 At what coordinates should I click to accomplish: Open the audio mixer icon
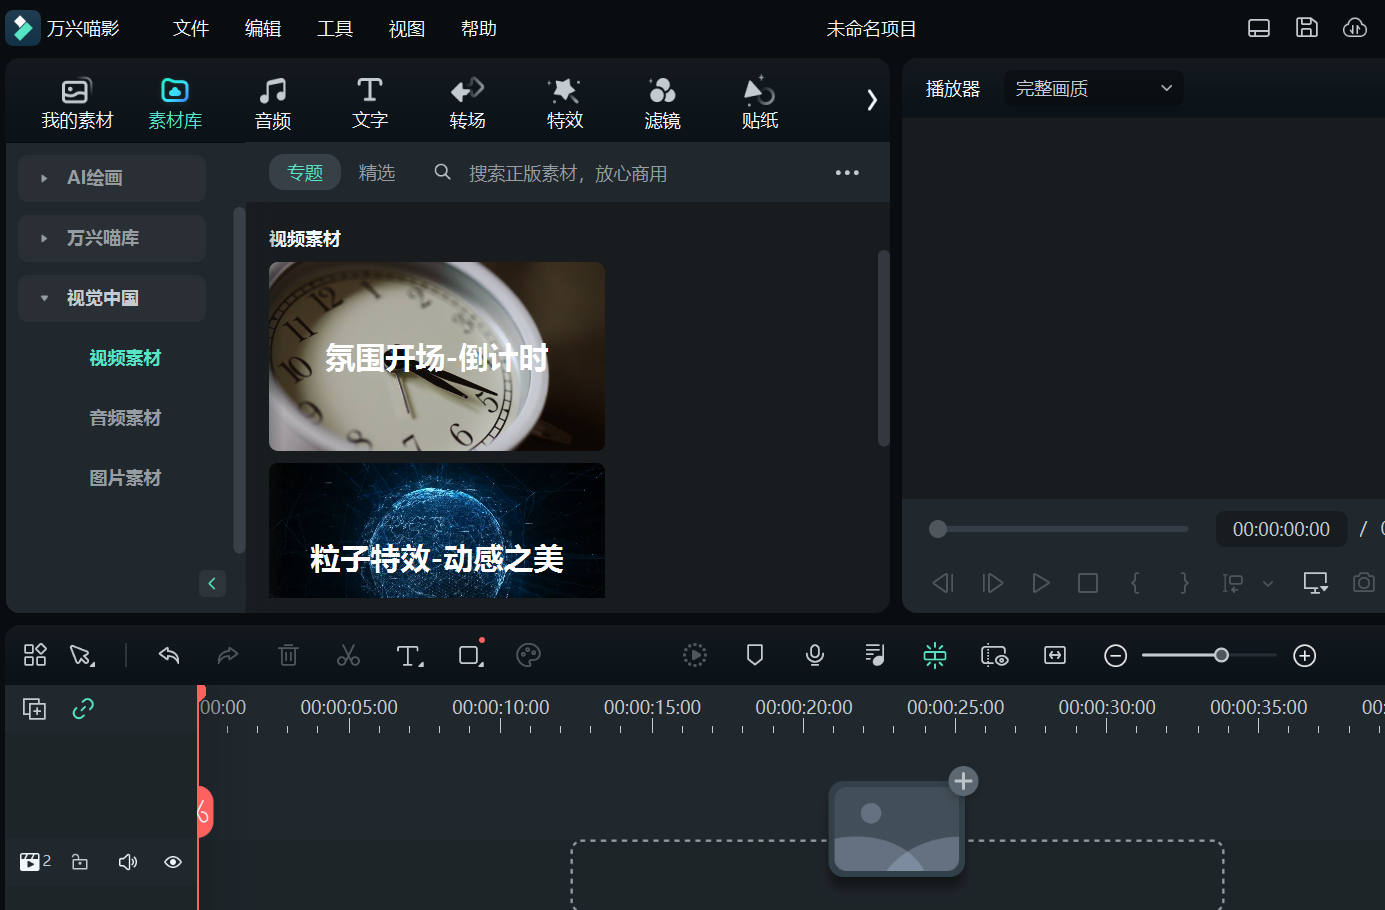pos(874,655)
